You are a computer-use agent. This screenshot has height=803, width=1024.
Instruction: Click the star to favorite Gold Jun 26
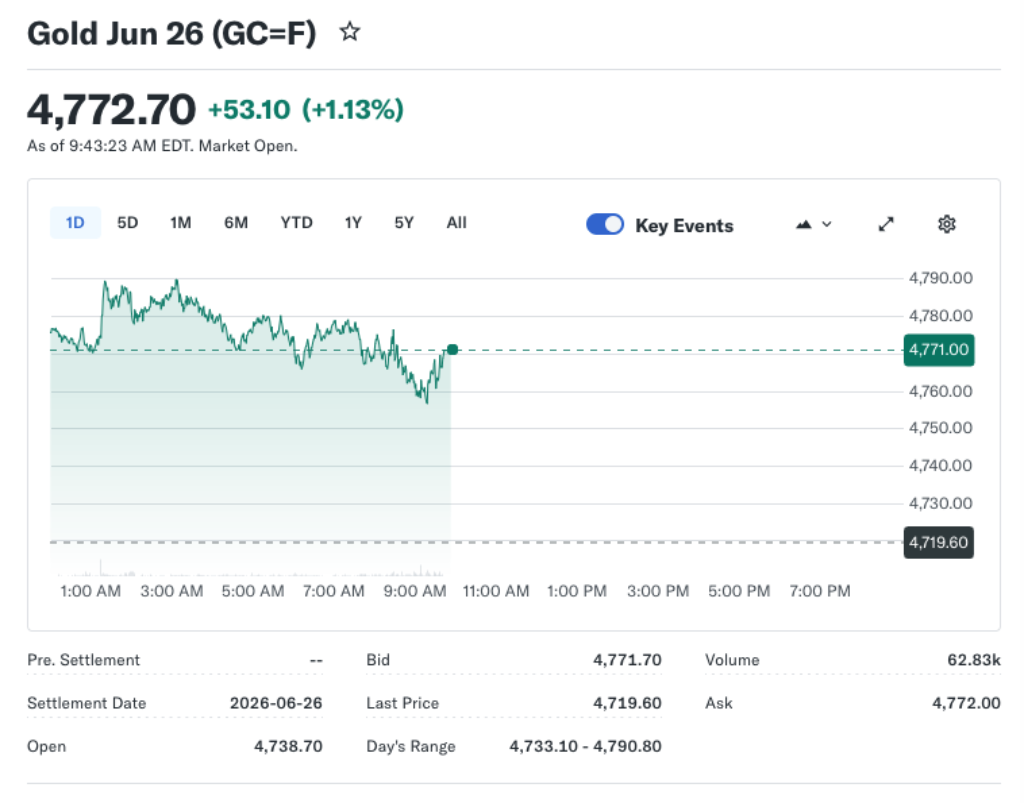[350, 32]
